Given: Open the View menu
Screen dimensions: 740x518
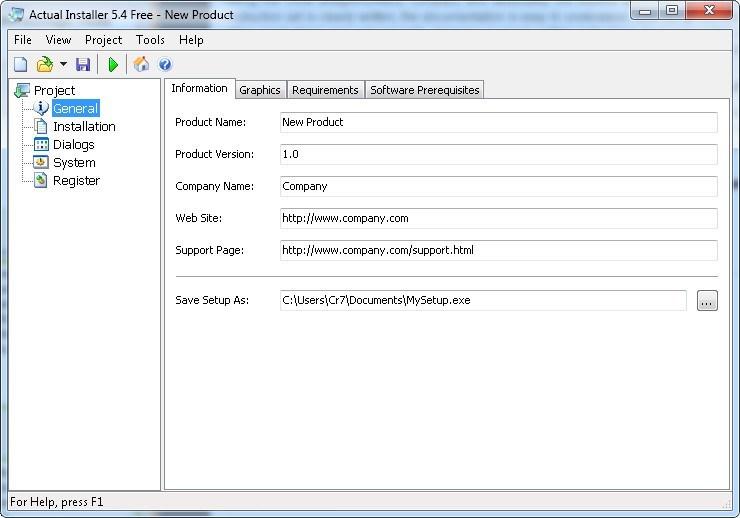Looking at the screenshot, I should tap(58, 40).
